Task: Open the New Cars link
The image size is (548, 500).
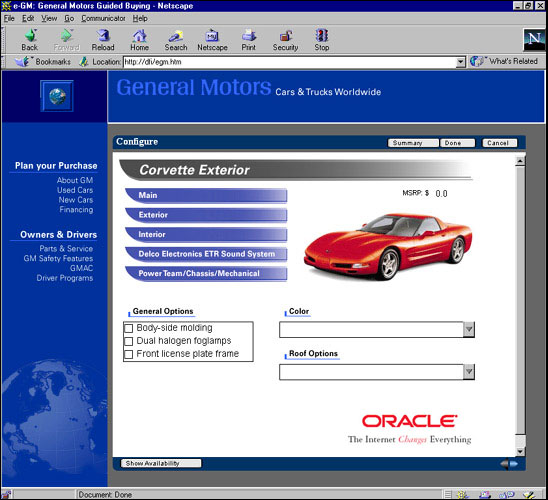Action: pyautogui.click(x=76, y=200)
